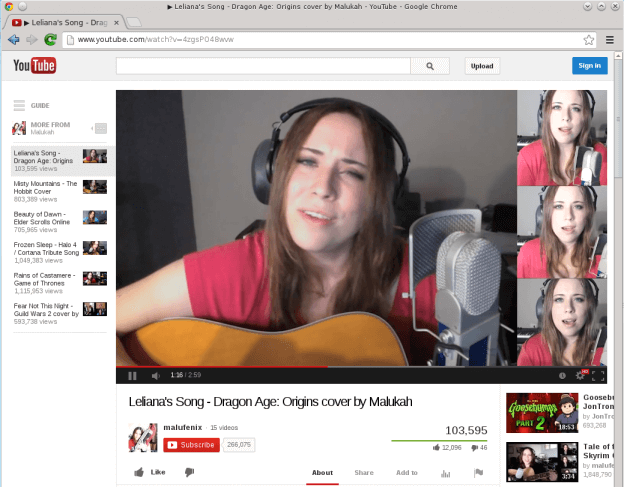Click the Chrome icon in the title bar

pyautogui.click(x=9, y=6)
